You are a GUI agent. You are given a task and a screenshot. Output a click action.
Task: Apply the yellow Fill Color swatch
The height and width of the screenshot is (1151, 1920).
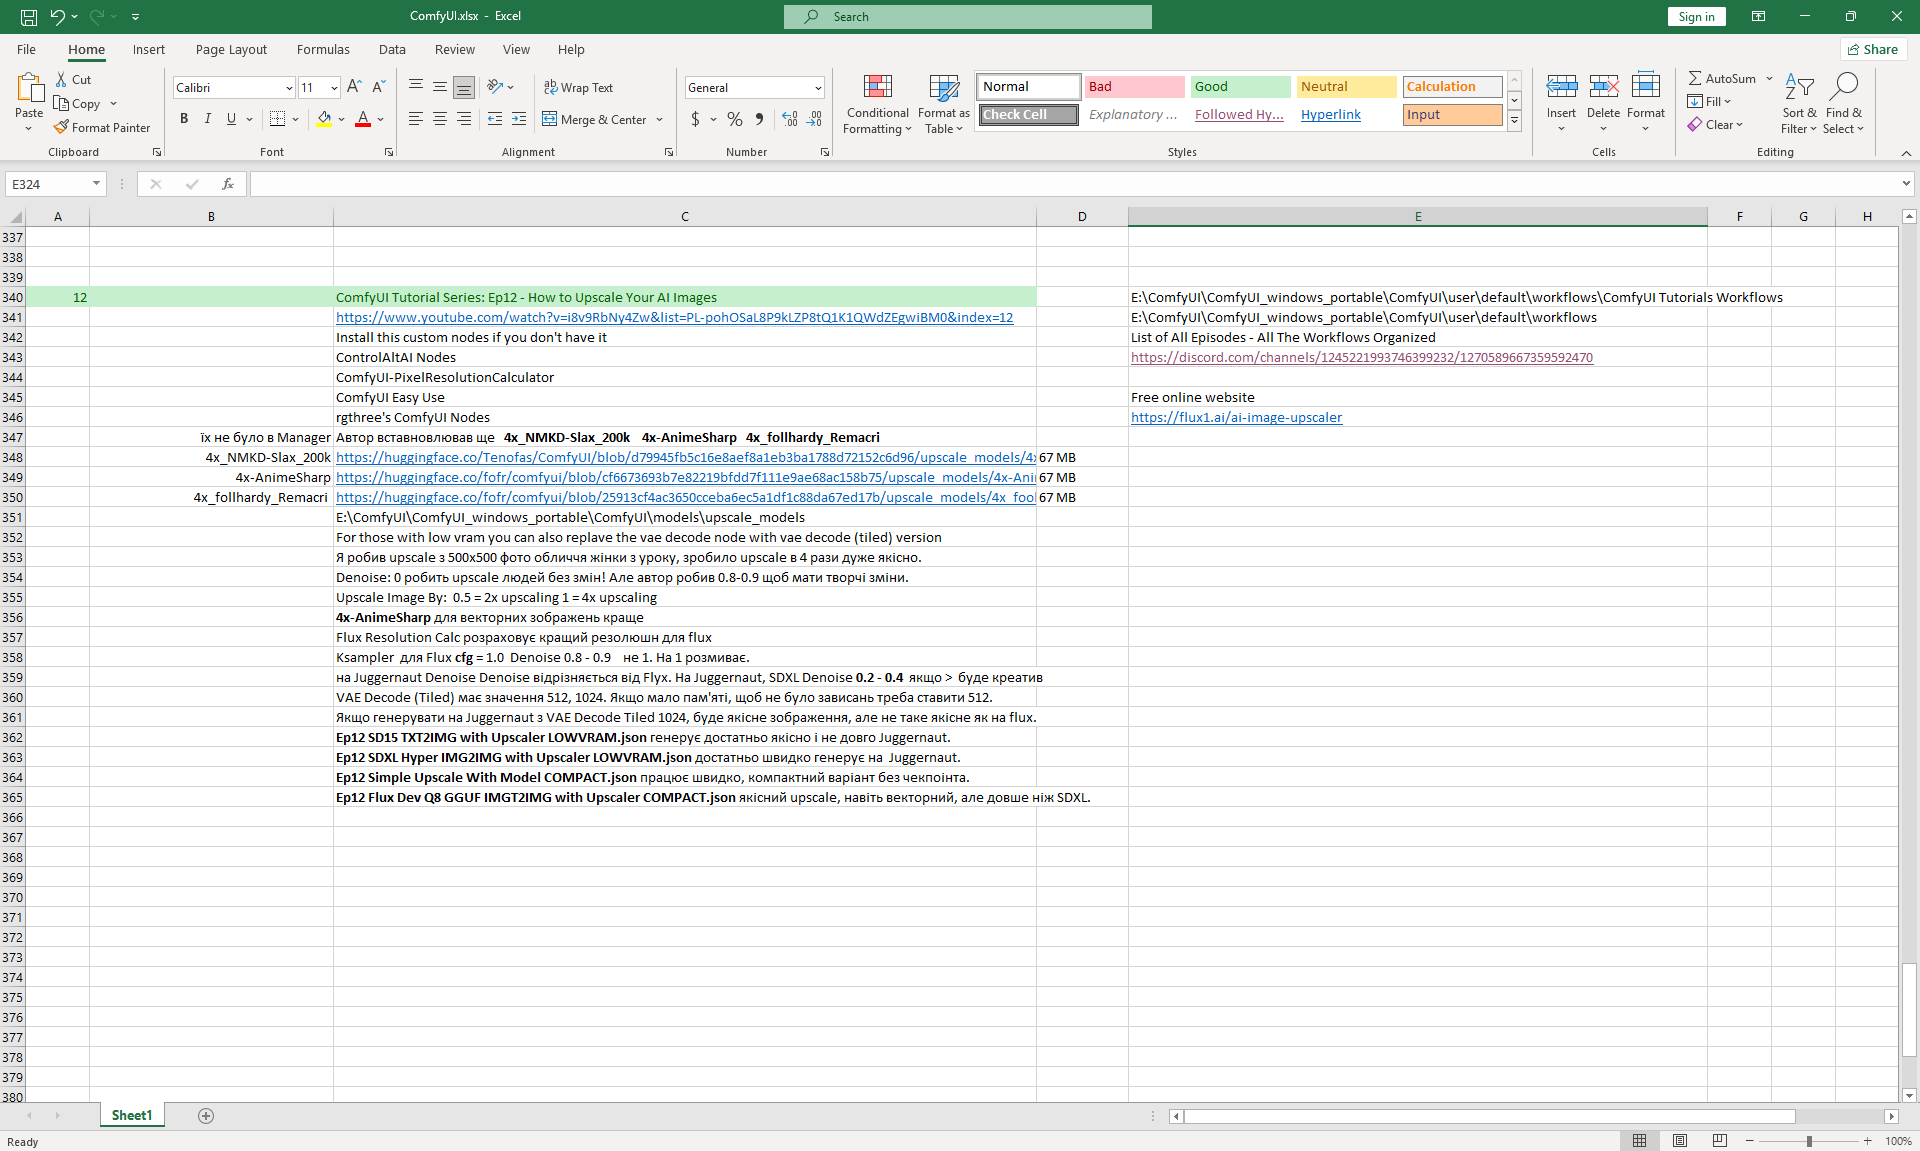(x=324, y=119)
